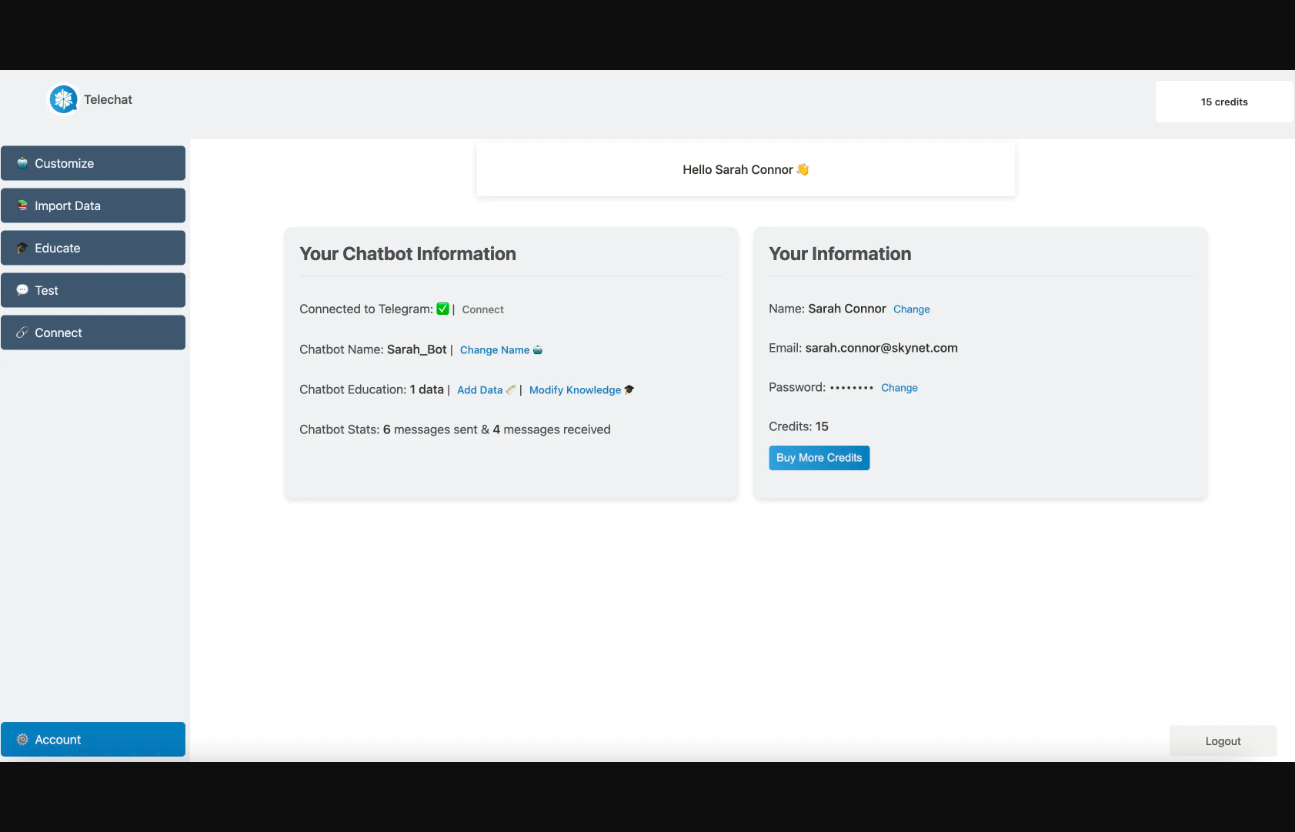The image size is (1295, 832).
Task: Click Change link next to Password
Action: [899, 388]
